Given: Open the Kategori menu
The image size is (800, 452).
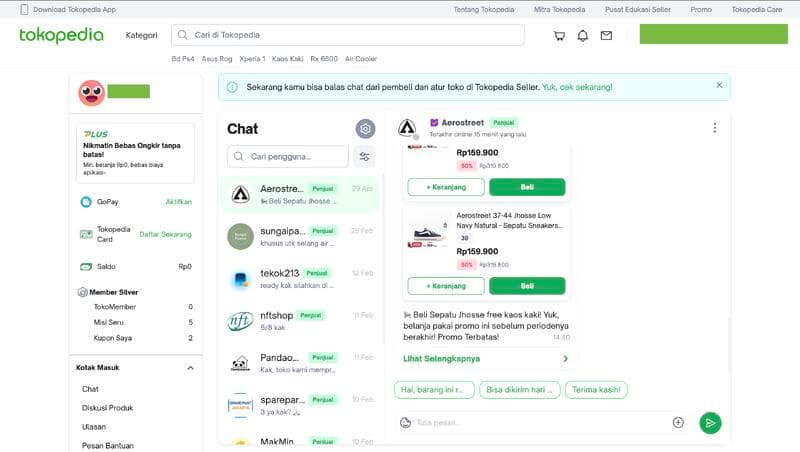Looking at the screenshot, I should point(141,35).
